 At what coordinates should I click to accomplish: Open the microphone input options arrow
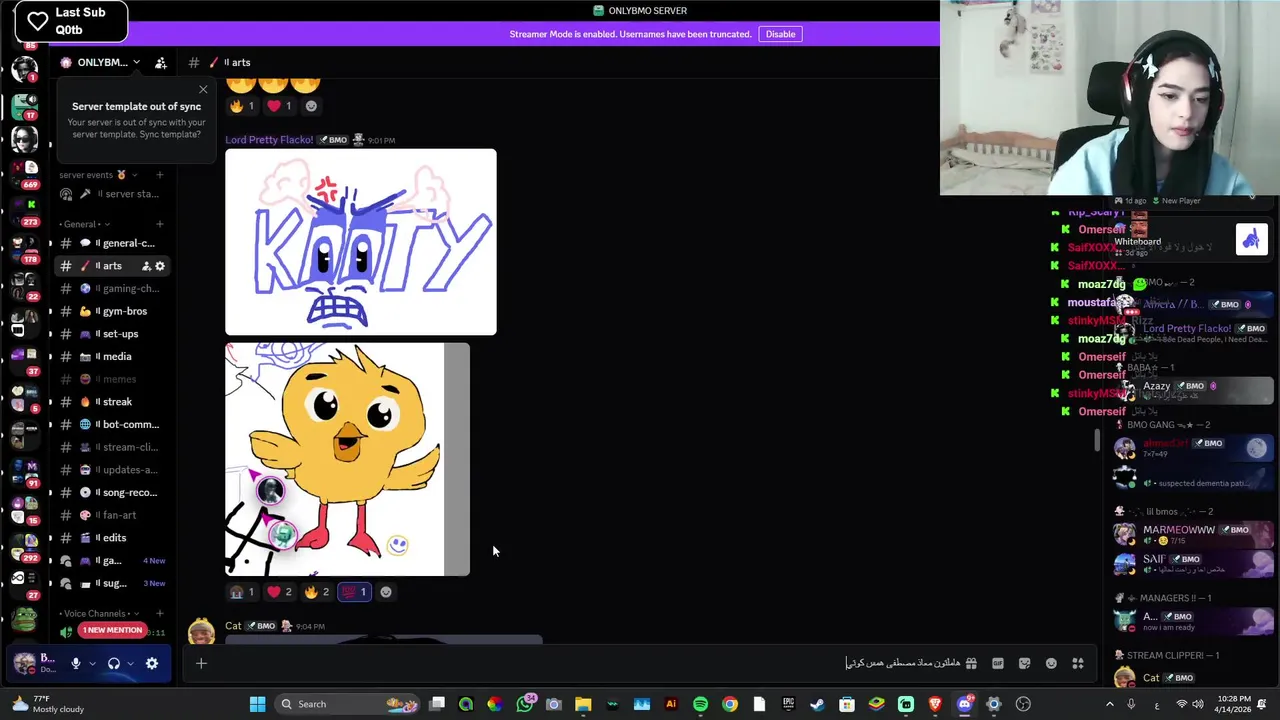(92, 663)
